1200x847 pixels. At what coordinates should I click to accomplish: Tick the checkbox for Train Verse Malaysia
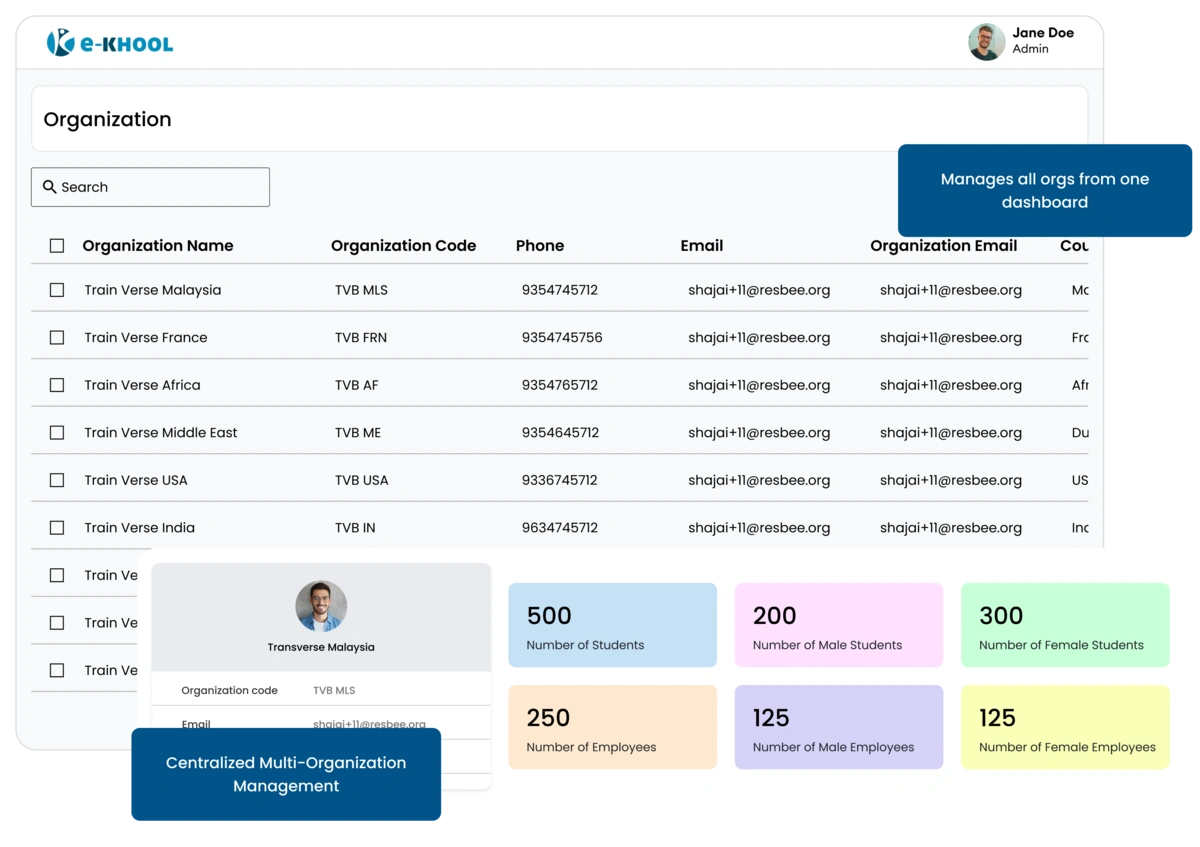pyautogui.click(x=57, y=289)
